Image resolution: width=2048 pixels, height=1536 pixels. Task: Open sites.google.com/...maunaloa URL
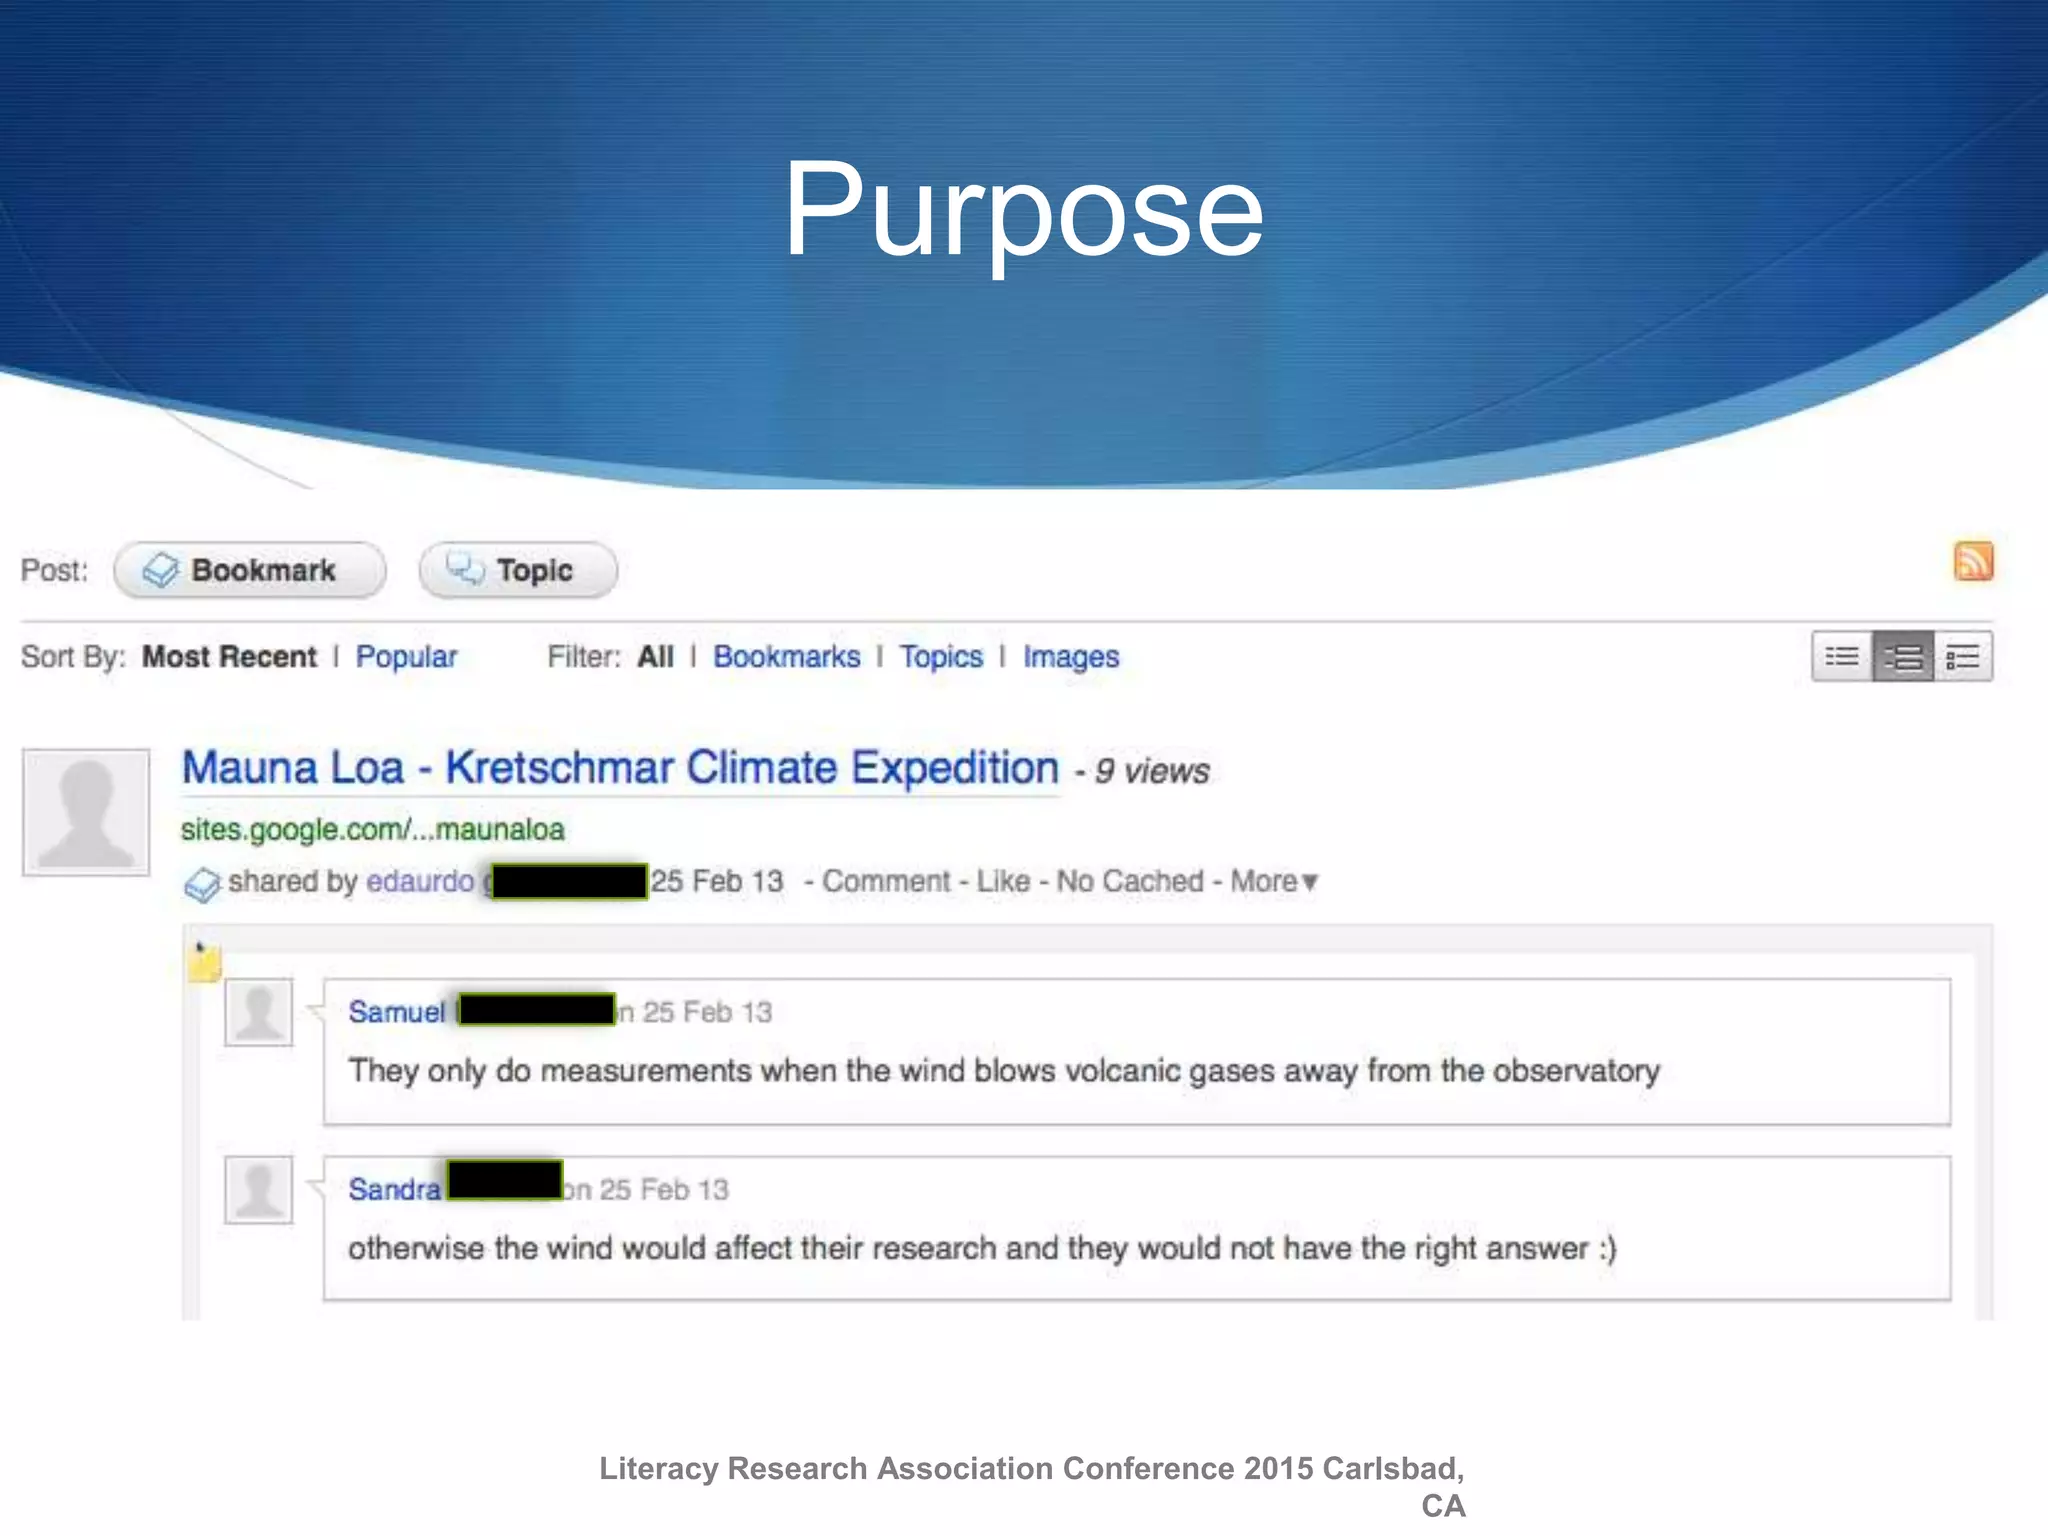[x=372, y=829]
